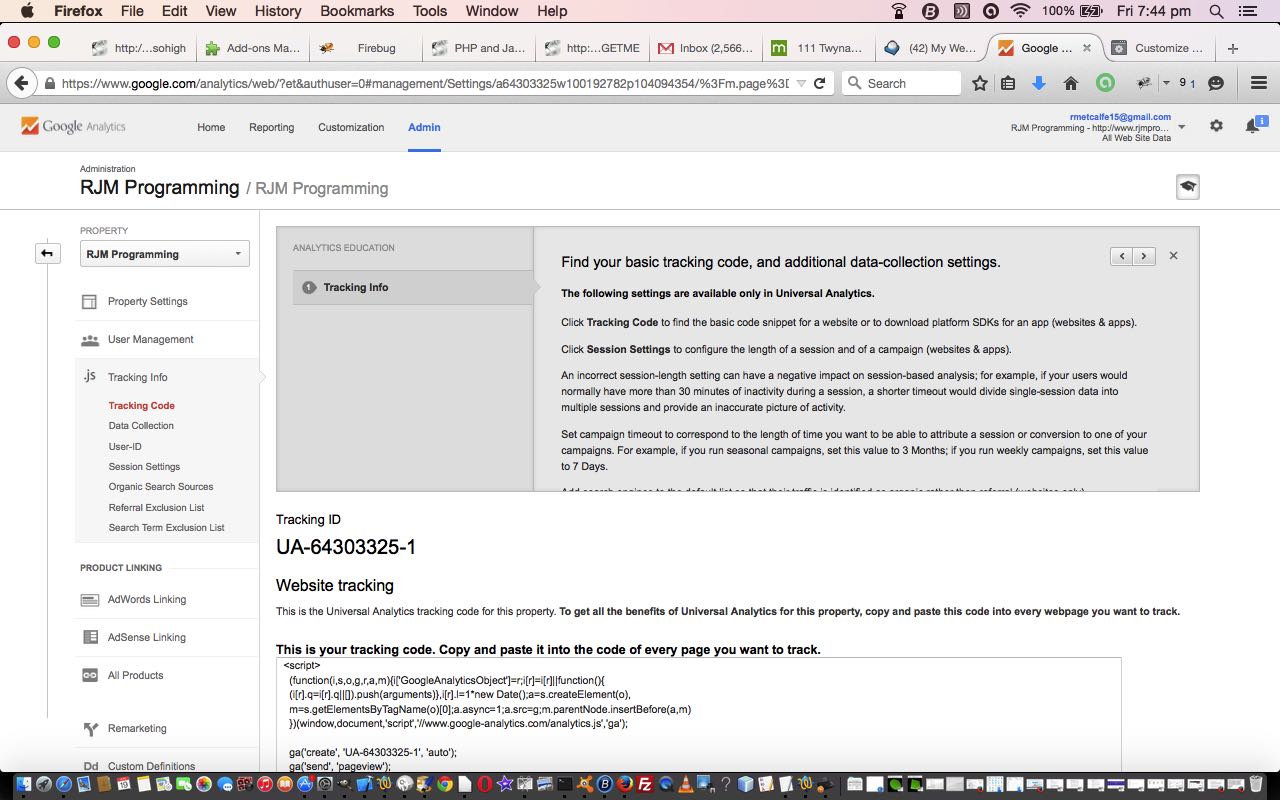The image size is (1280, 800).
Task: Close the Google Analytics browser tab
Action: pos(1087,48)
